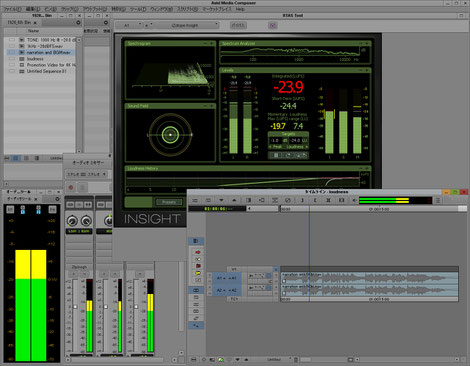Image resolution: width=470 pixels, height=366 pixels.
Task: Open the 編集 menu
Action: tap(33, 9)
